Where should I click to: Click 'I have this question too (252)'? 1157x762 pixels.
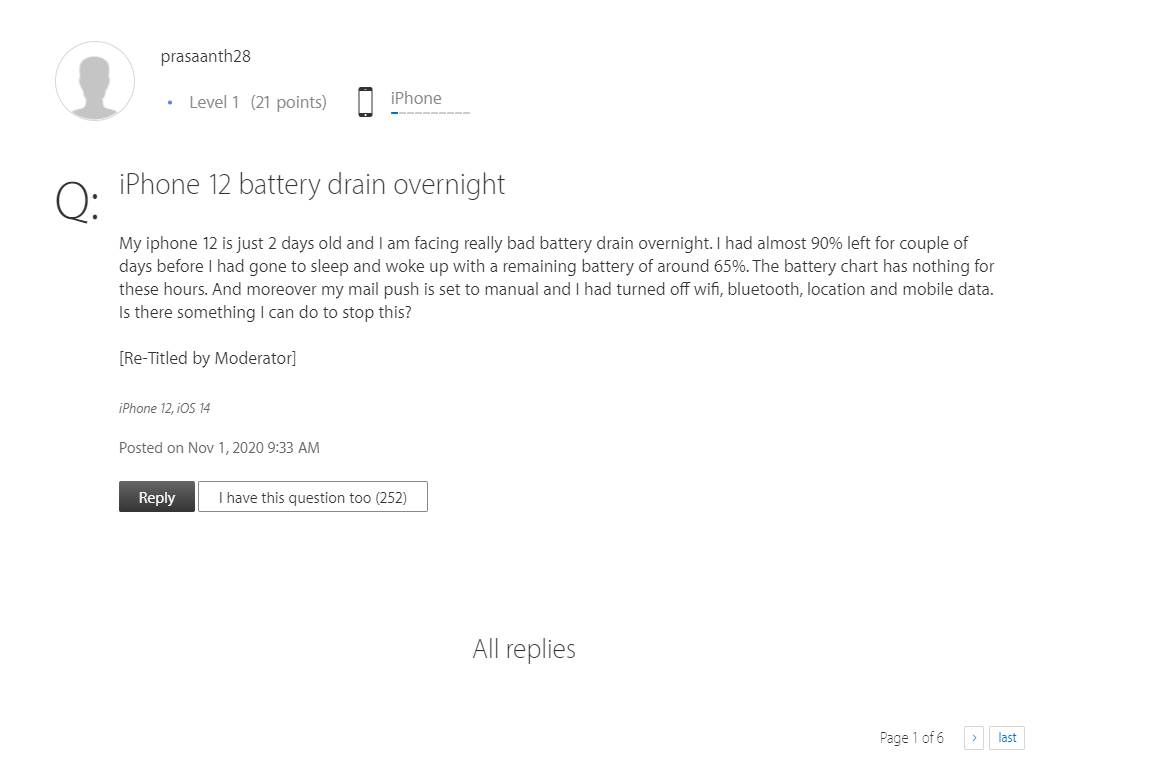point(313,497)
